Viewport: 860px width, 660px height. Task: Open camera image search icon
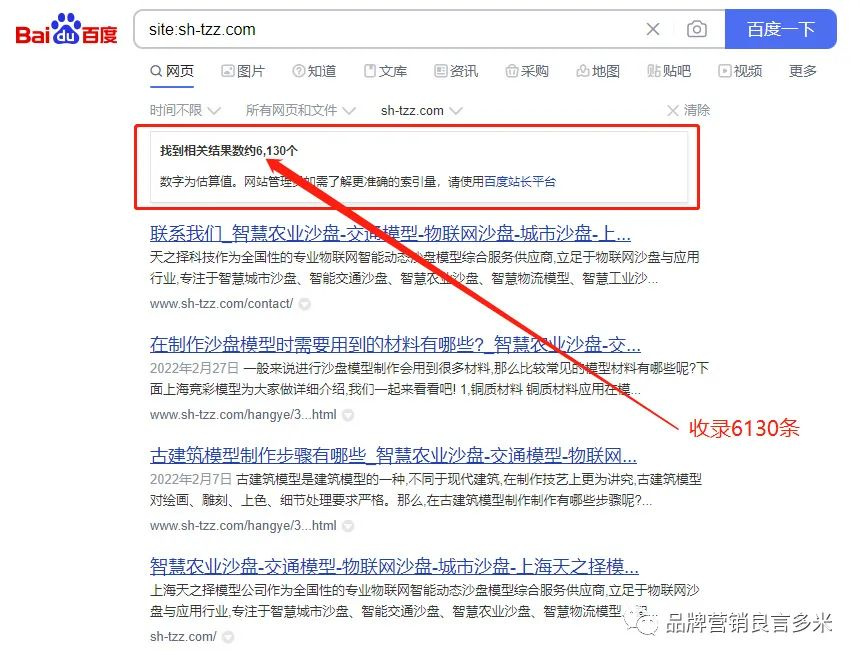pyautogui.click(x=697, y=29)
